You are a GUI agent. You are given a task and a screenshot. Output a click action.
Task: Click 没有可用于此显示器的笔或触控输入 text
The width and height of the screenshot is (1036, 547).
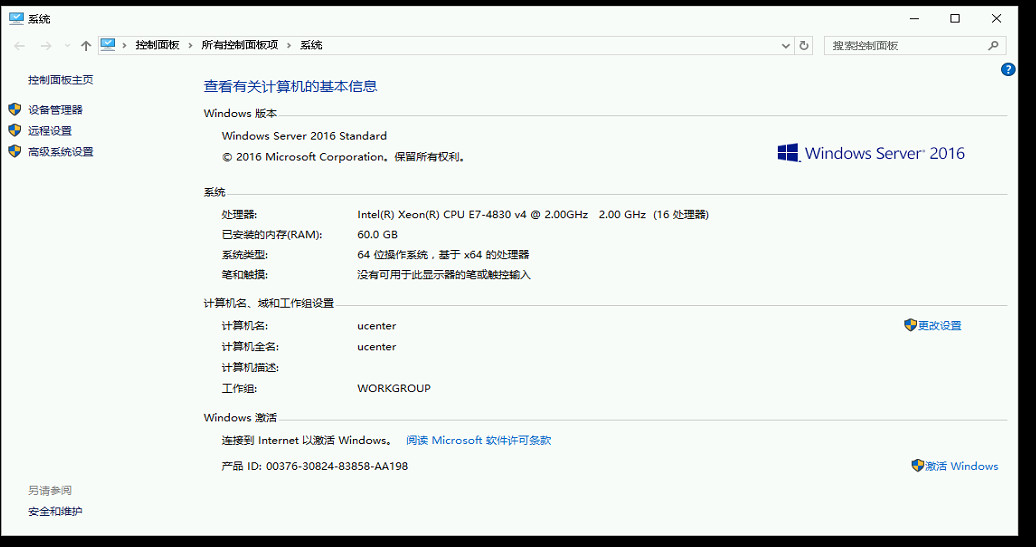[444, 275]
